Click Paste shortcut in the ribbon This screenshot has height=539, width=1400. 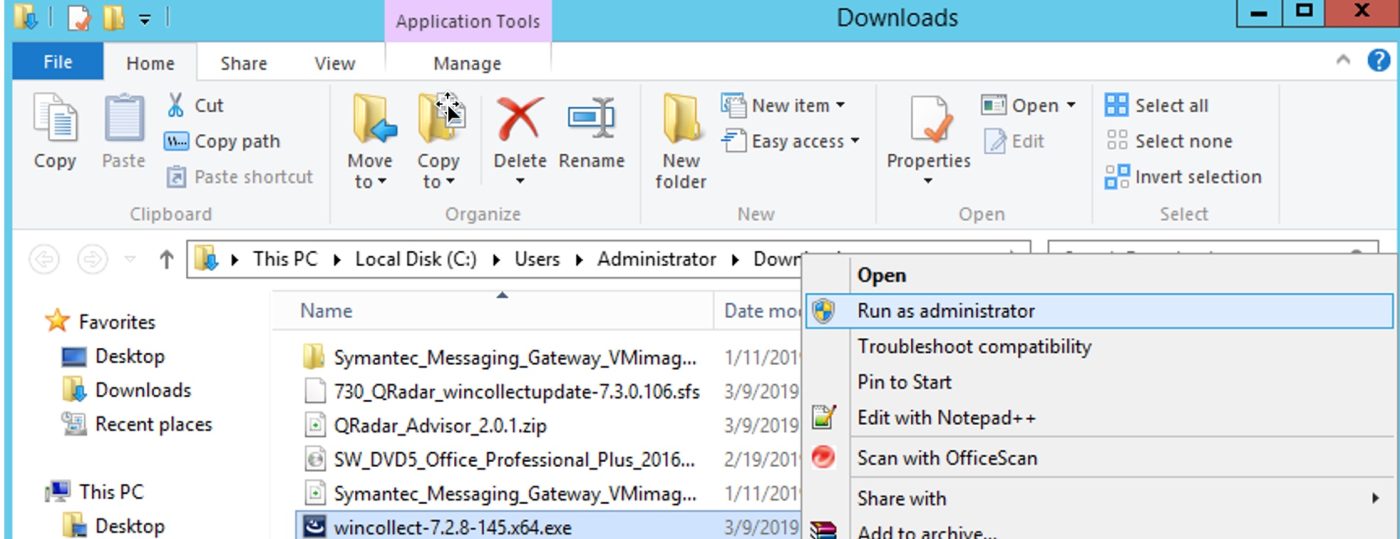(x=239, y=177)
